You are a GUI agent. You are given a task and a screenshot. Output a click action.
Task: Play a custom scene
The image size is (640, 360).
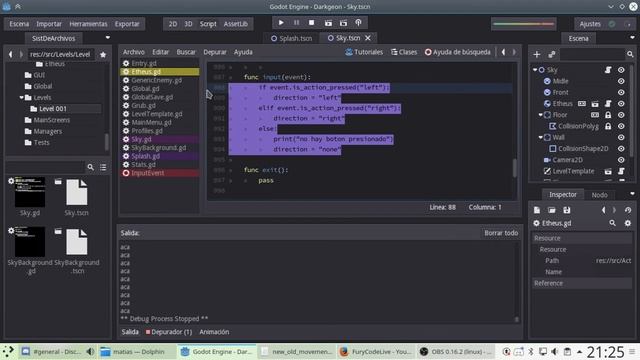tap(343, 23)
